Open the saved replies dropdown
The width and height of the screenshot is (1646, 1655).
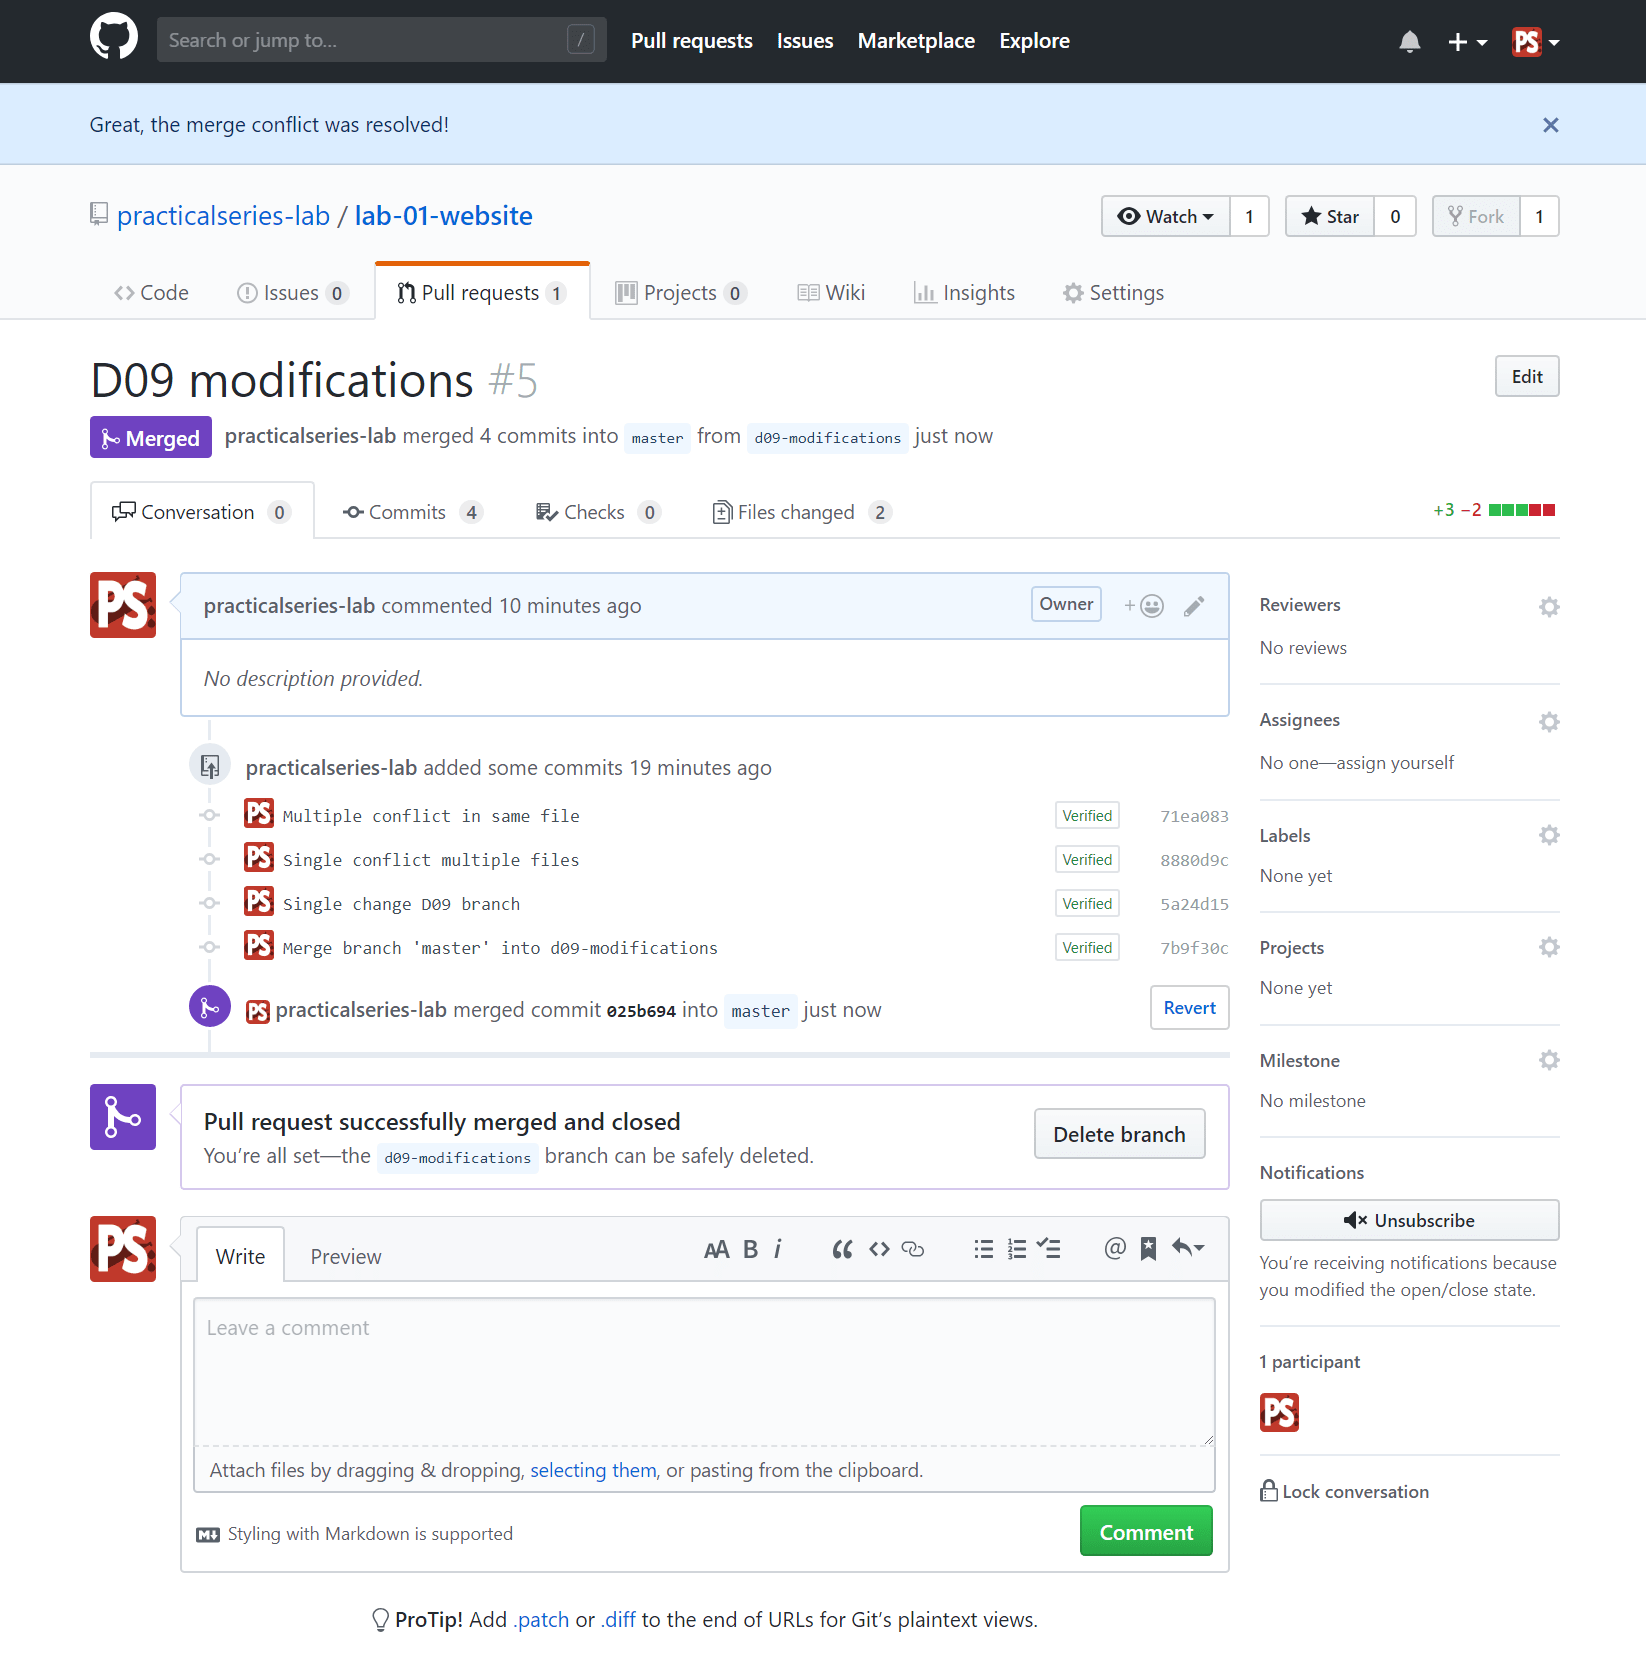pyautogui.click(x=1188, y=1248)
